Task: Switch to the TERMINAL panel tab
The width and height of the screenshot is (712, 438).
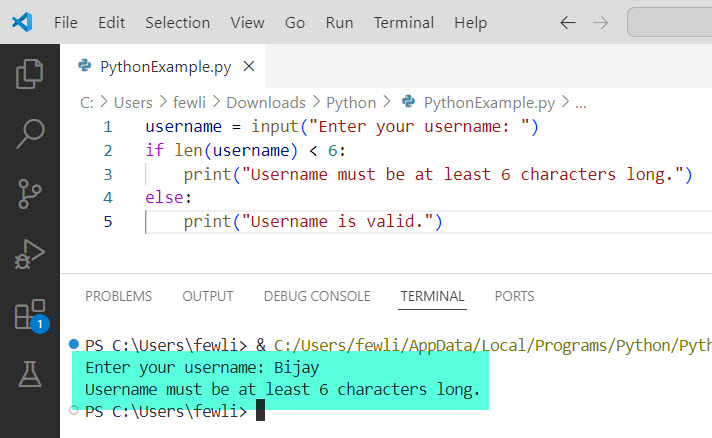Action: [432, 296]
